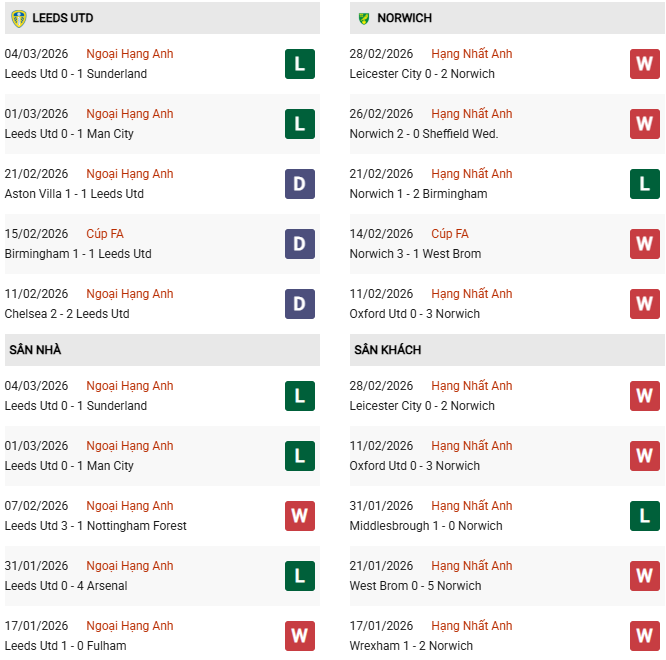
Task: Click the L badge for Norwich 1-2 Birmingham
Action: (x=644, y=184)
